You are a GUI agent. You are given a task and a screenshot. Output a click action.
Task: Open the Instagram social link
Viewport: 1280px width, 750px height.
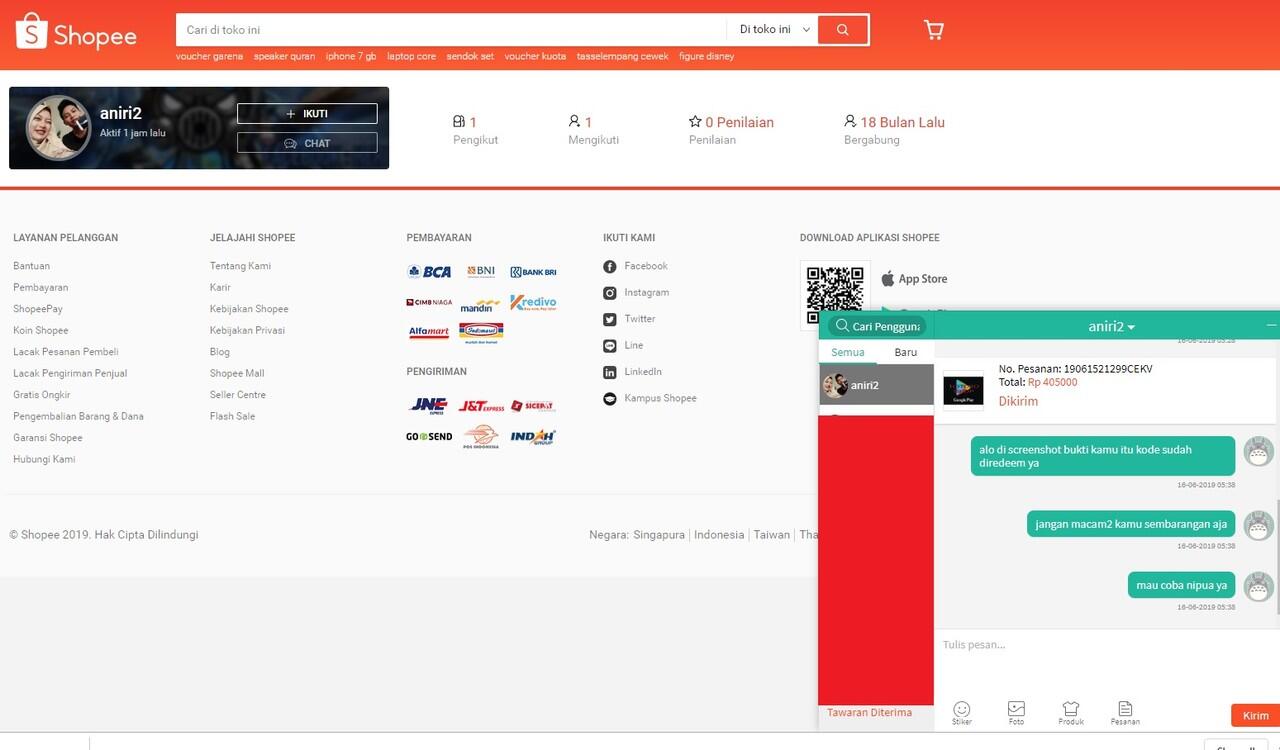point(636,293)
